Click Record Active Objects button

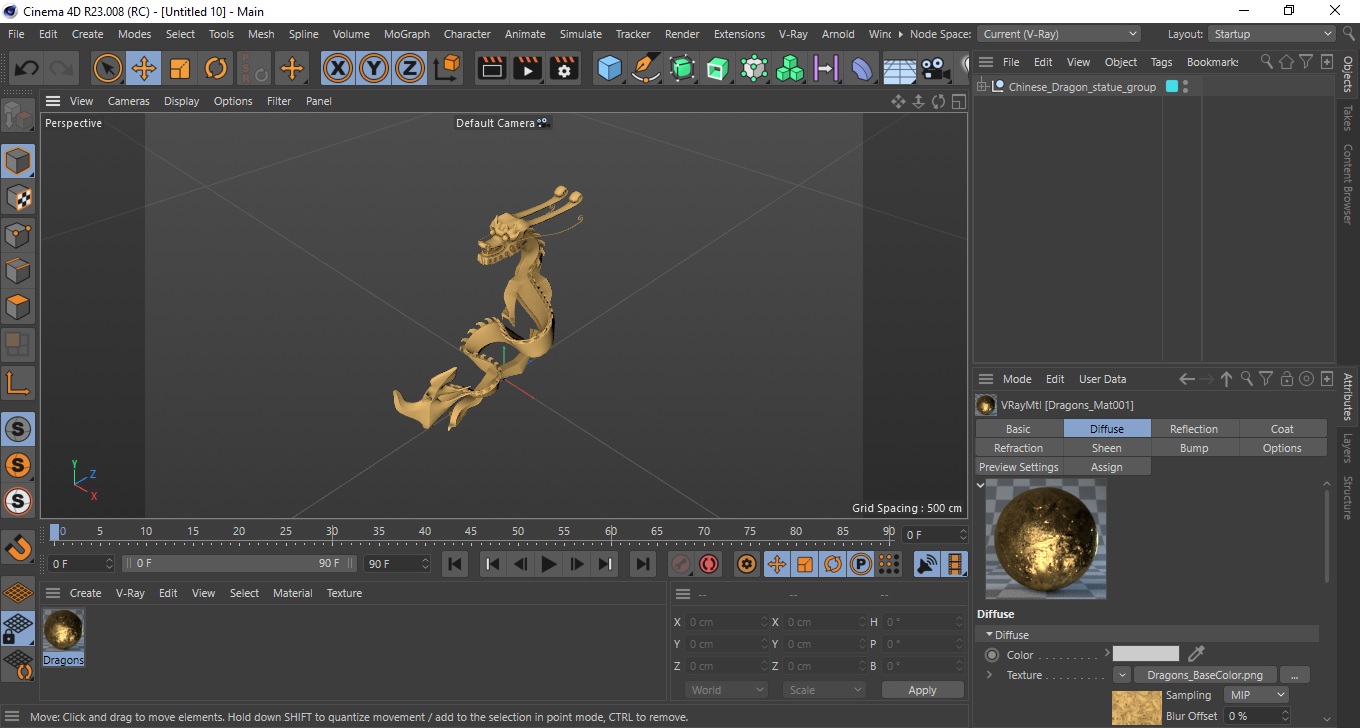681,564
